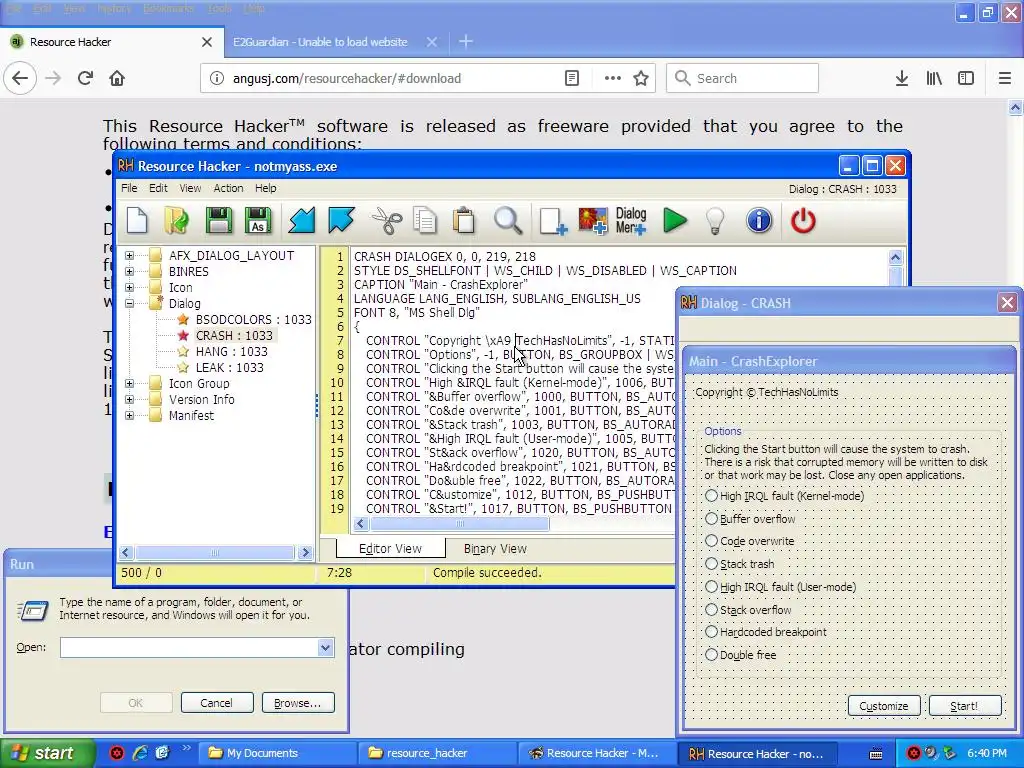1024x768 pixels.
Task: Open the Firefox downloads arrow icon
Action: [x=901, y=78]
